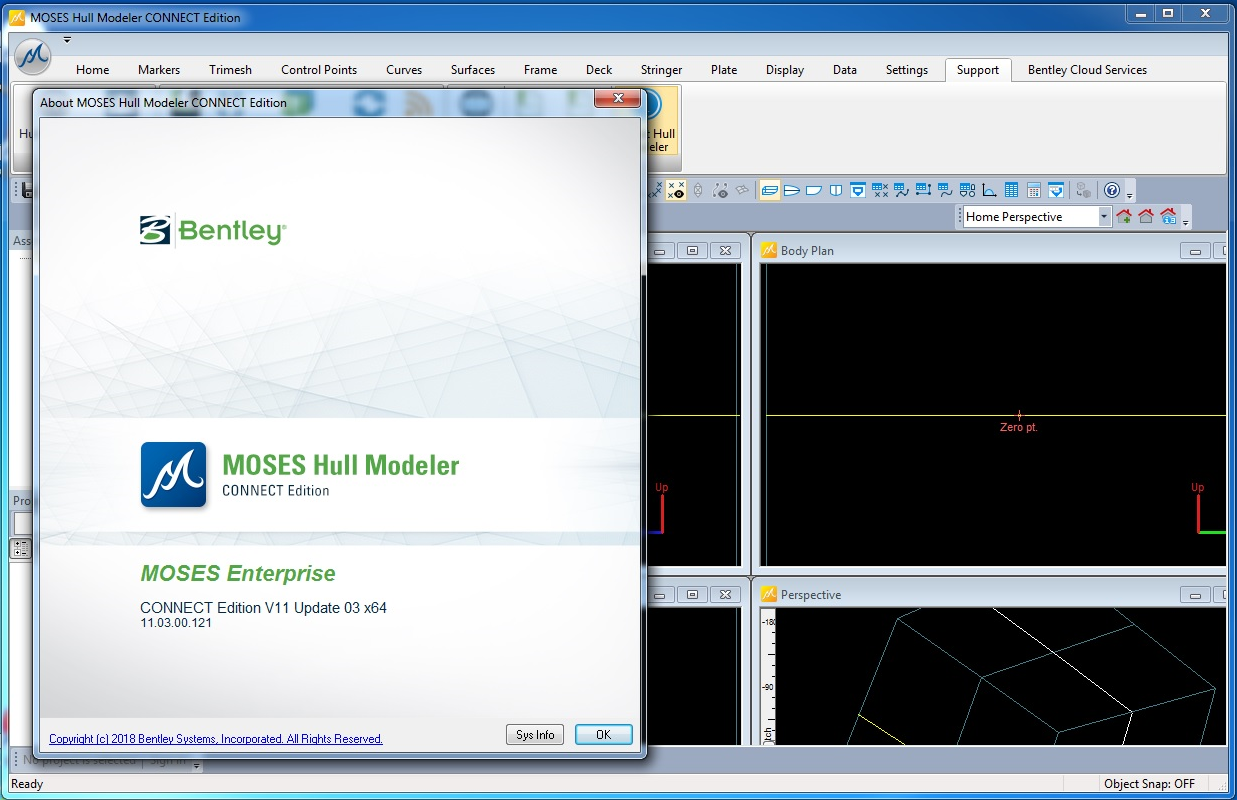
Task: Select the Deck ribbon tab
Action: click(599, 70)
